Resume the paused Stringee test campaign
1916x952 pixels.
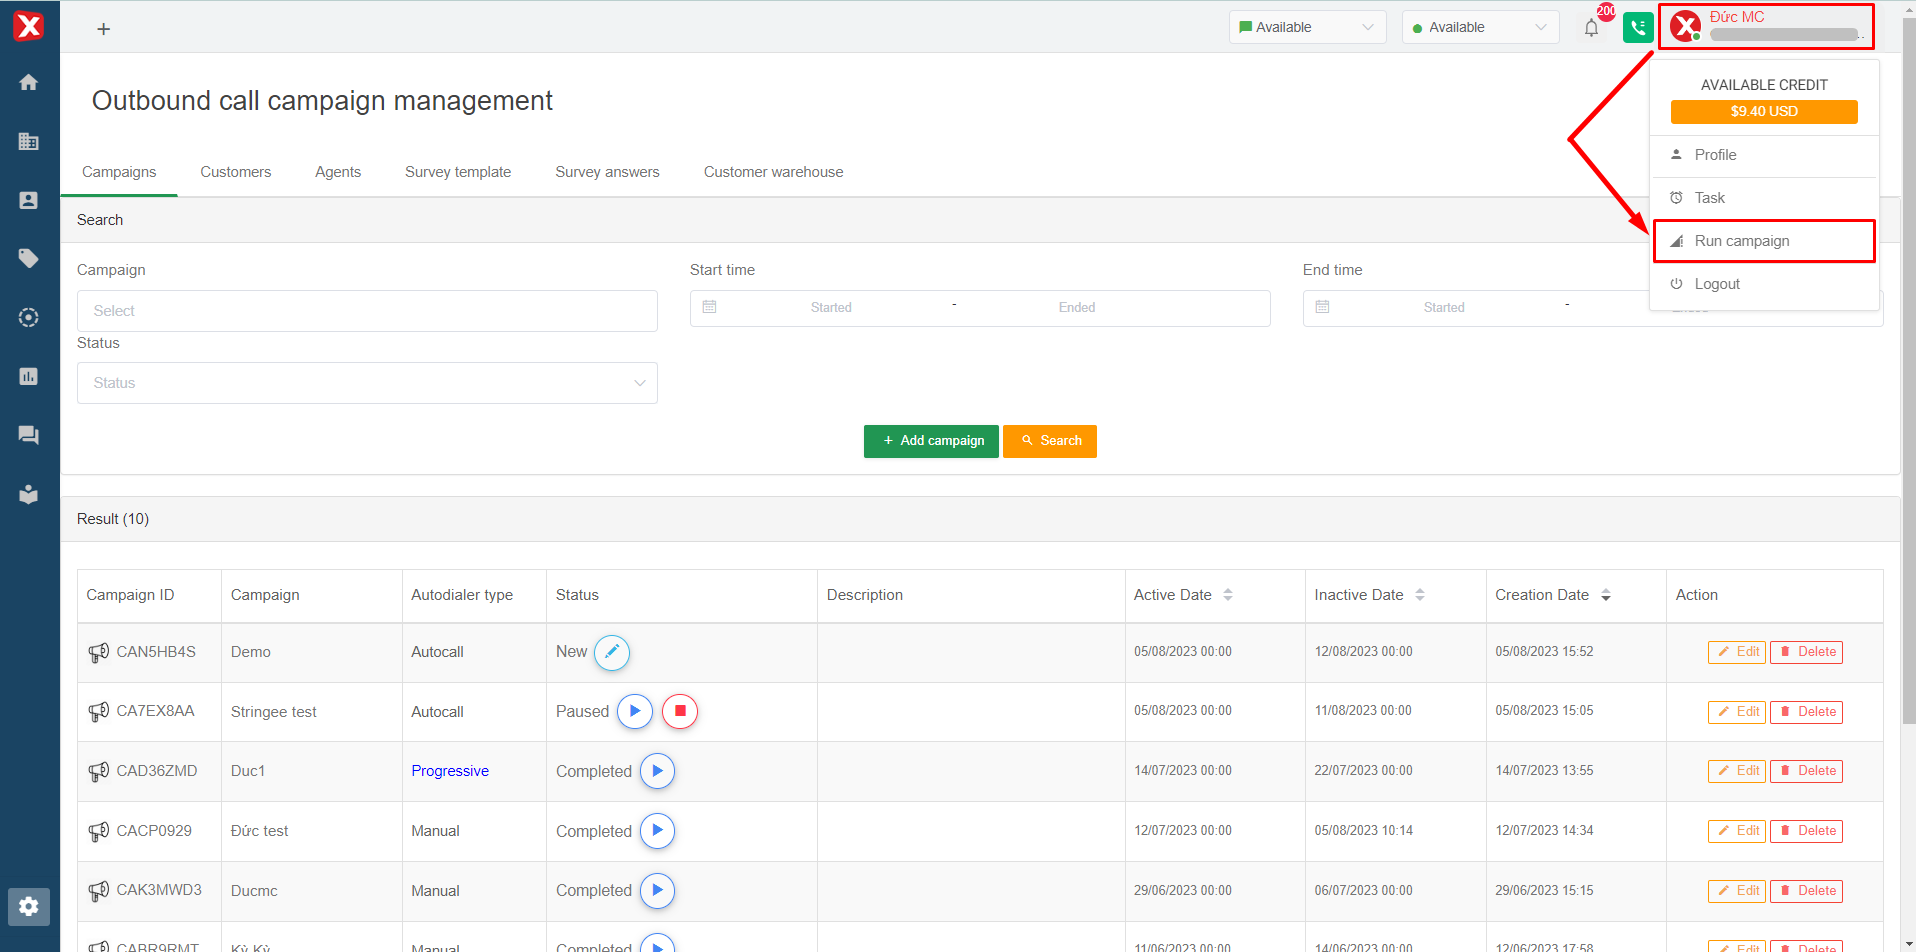tap(635, 711)
